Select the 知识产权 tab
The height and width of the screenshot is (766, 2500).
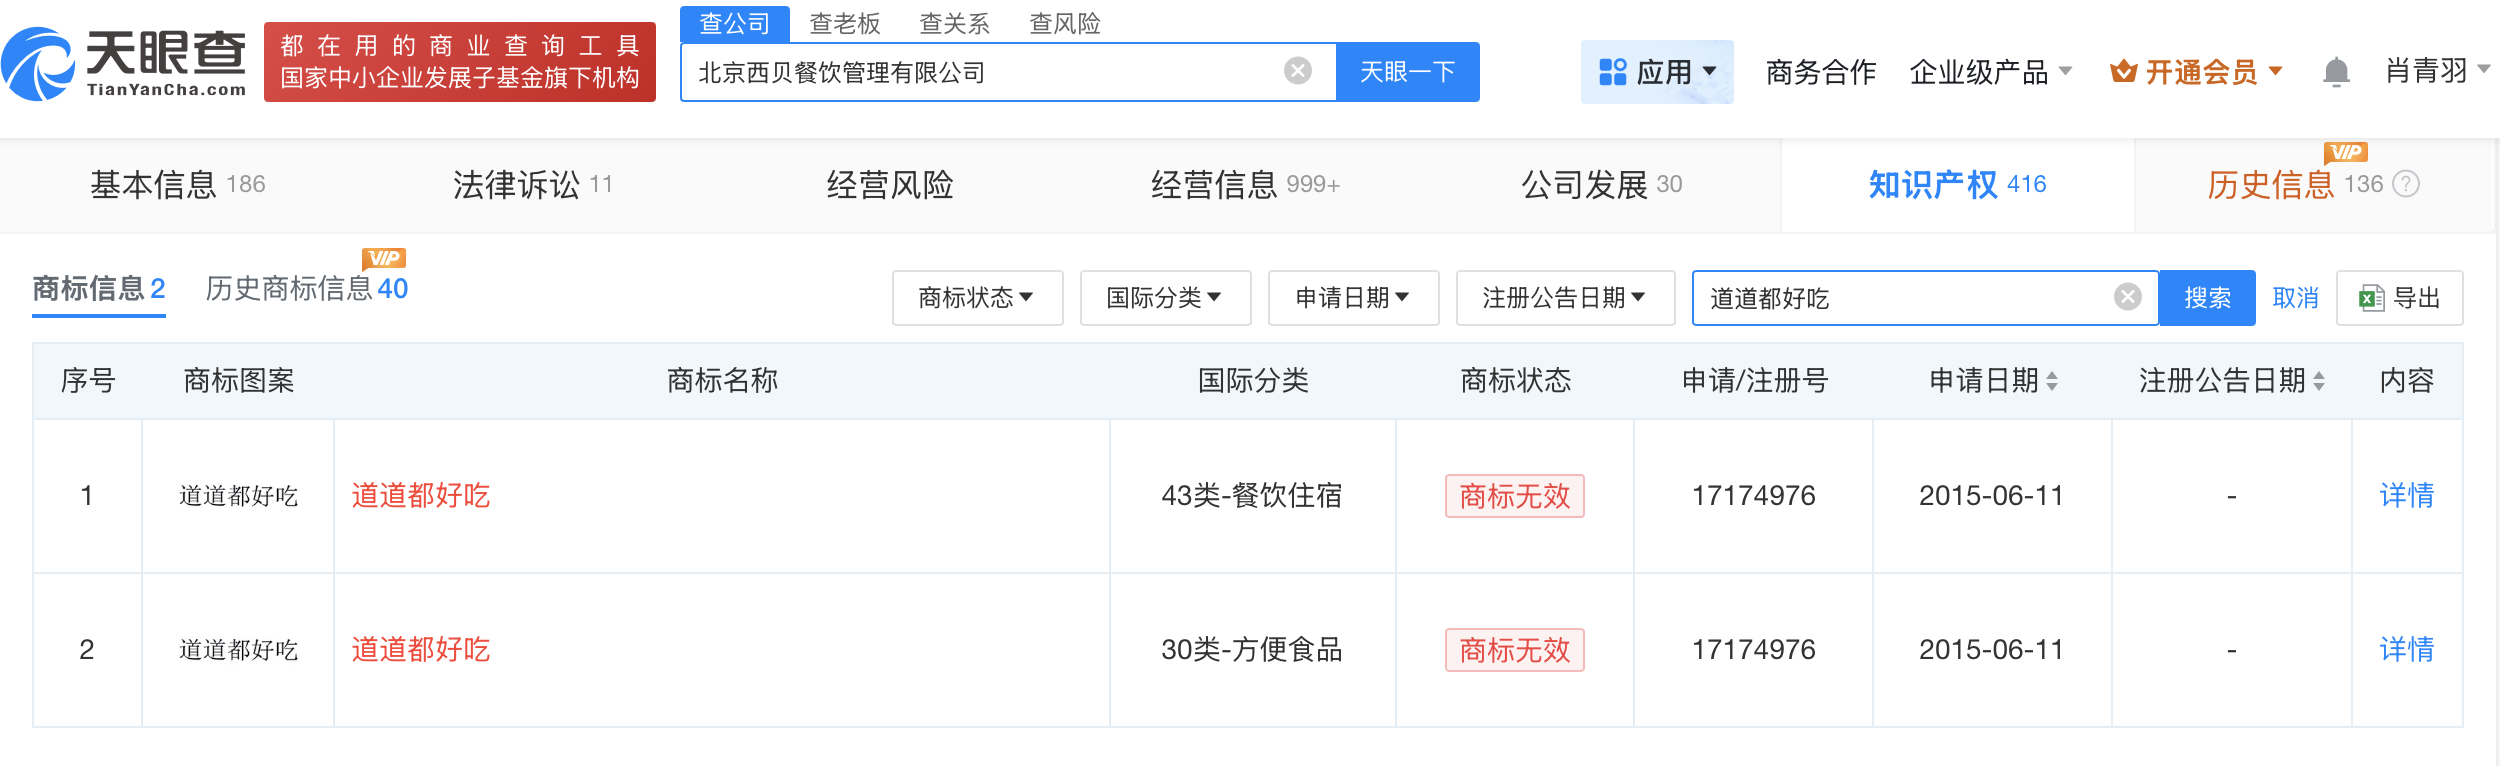[1957, 185]
